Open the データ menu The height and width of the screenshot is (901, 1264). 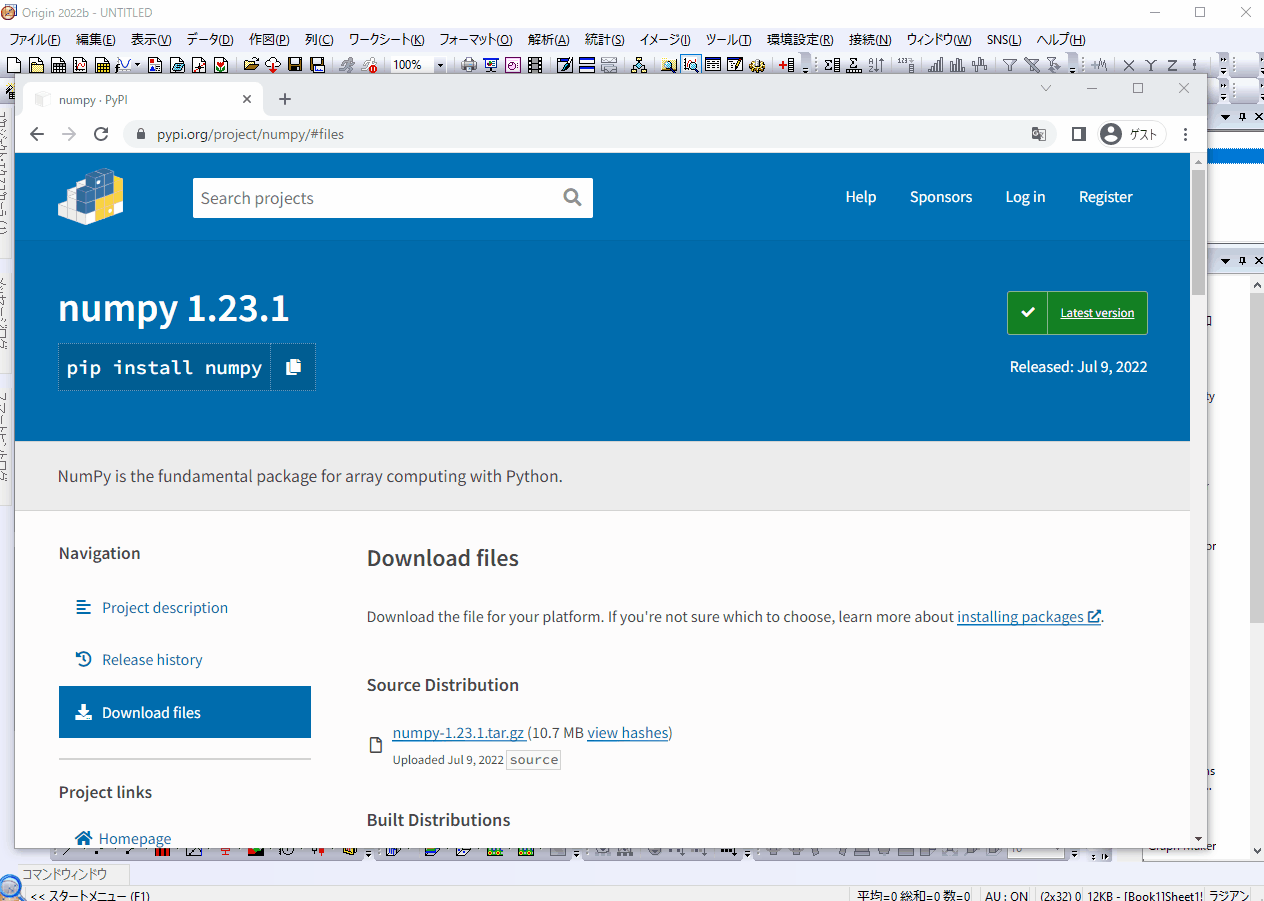[210, 40]
